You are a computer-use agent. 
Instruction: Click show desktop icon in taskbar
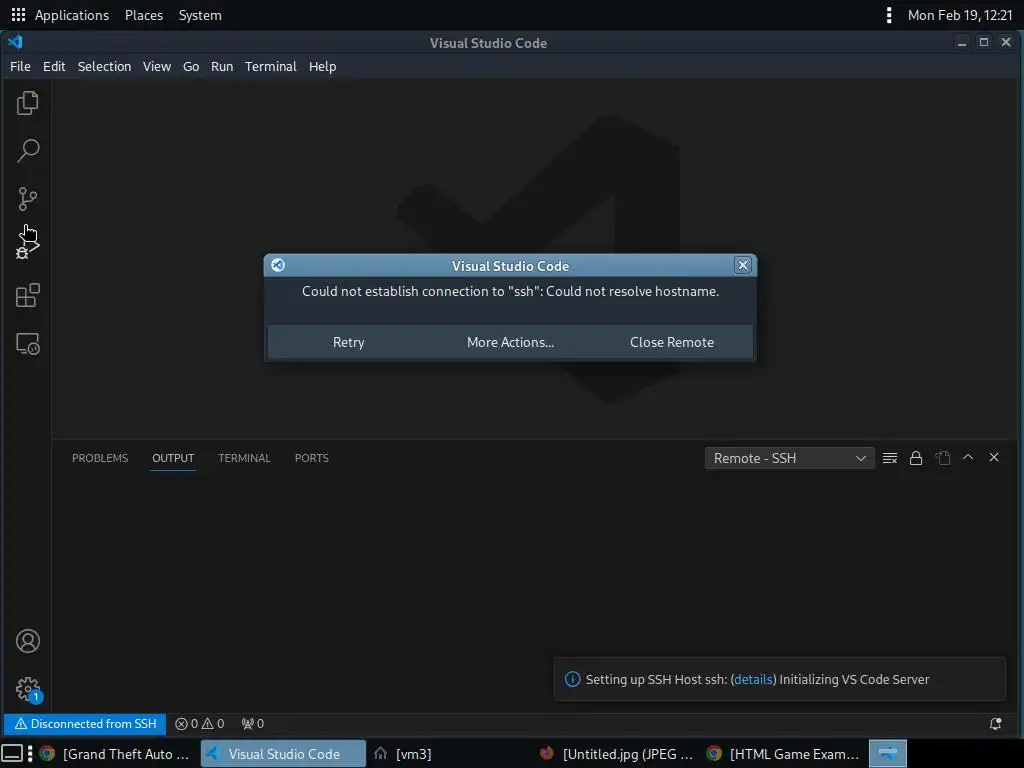[12, 754]
